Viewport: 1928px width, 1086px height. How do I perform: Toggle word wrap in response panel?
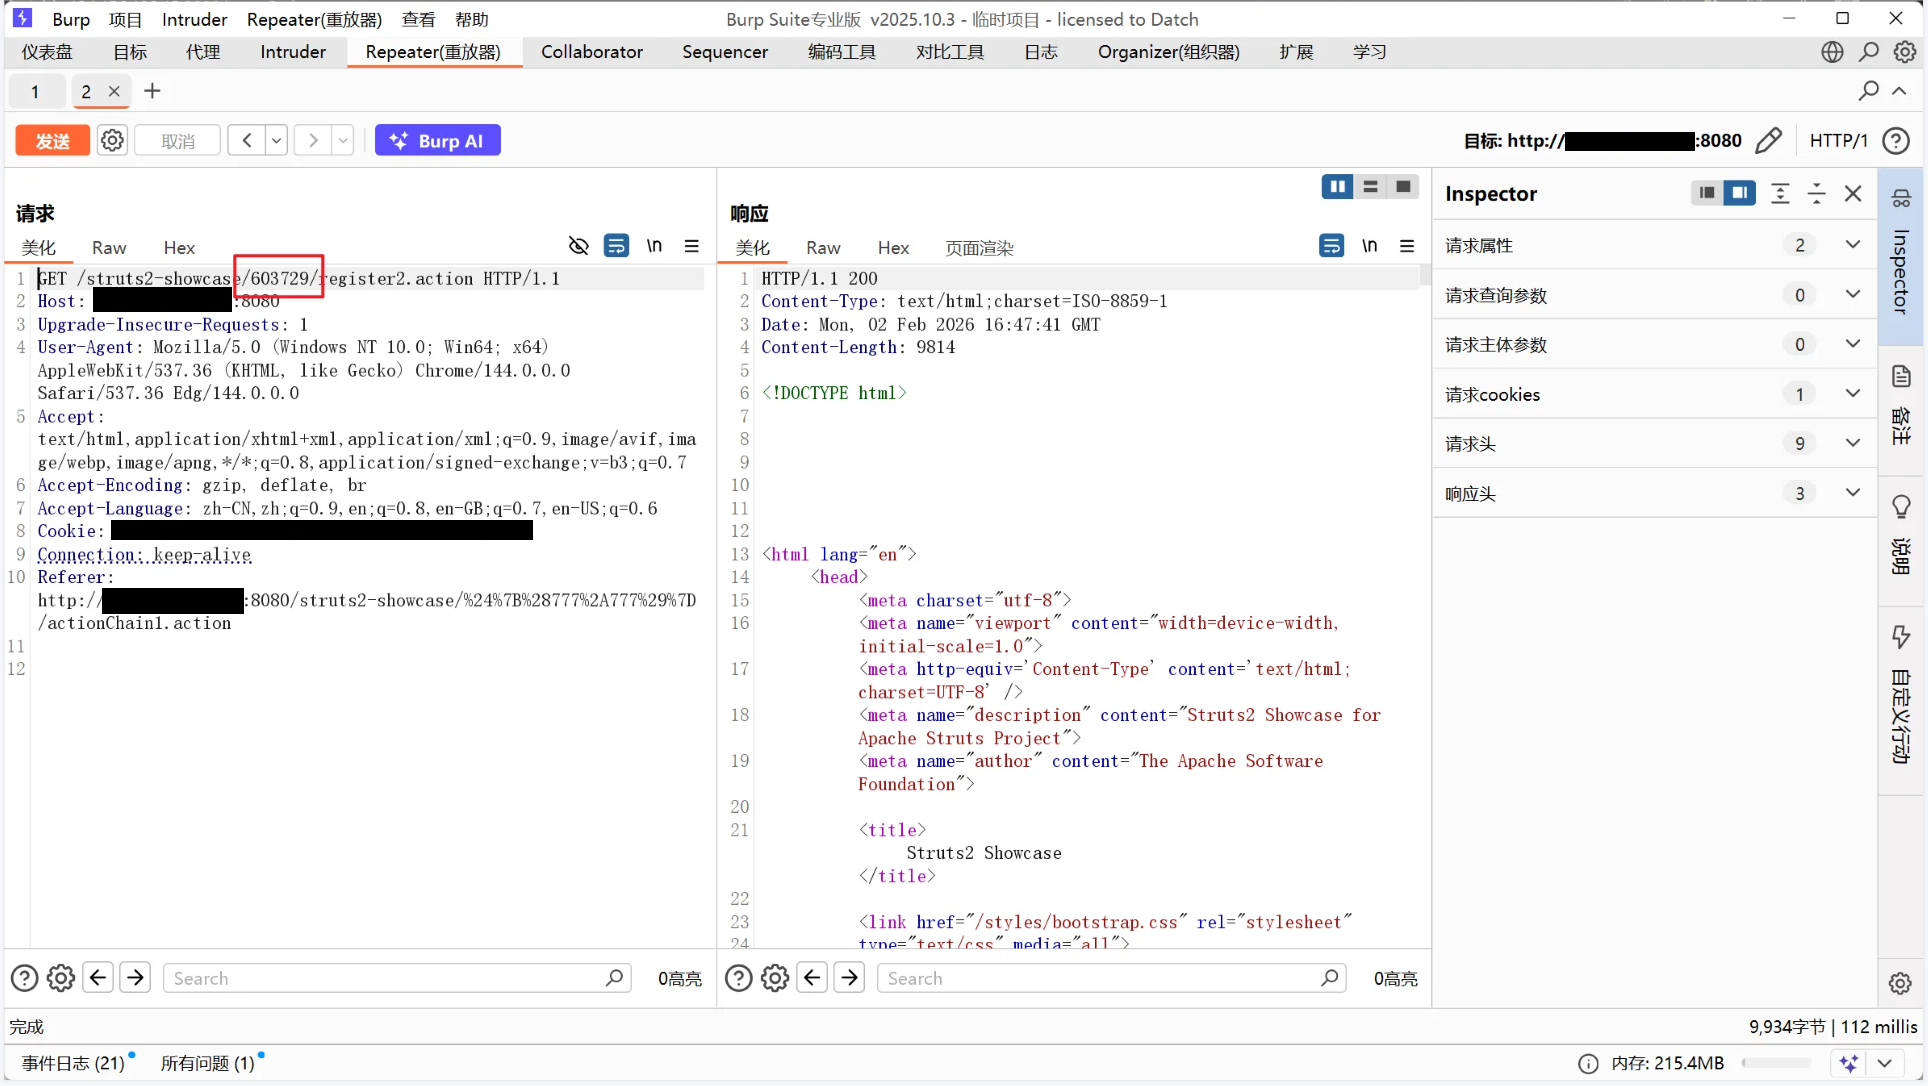[x=1331, y=246]
